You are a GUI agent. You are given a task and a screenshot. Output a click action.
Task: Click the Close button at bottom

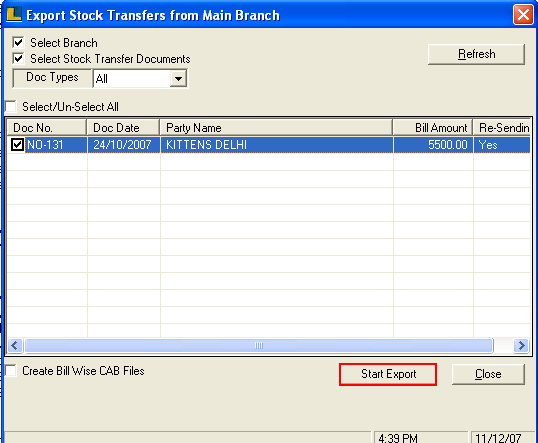pos(488,374)
